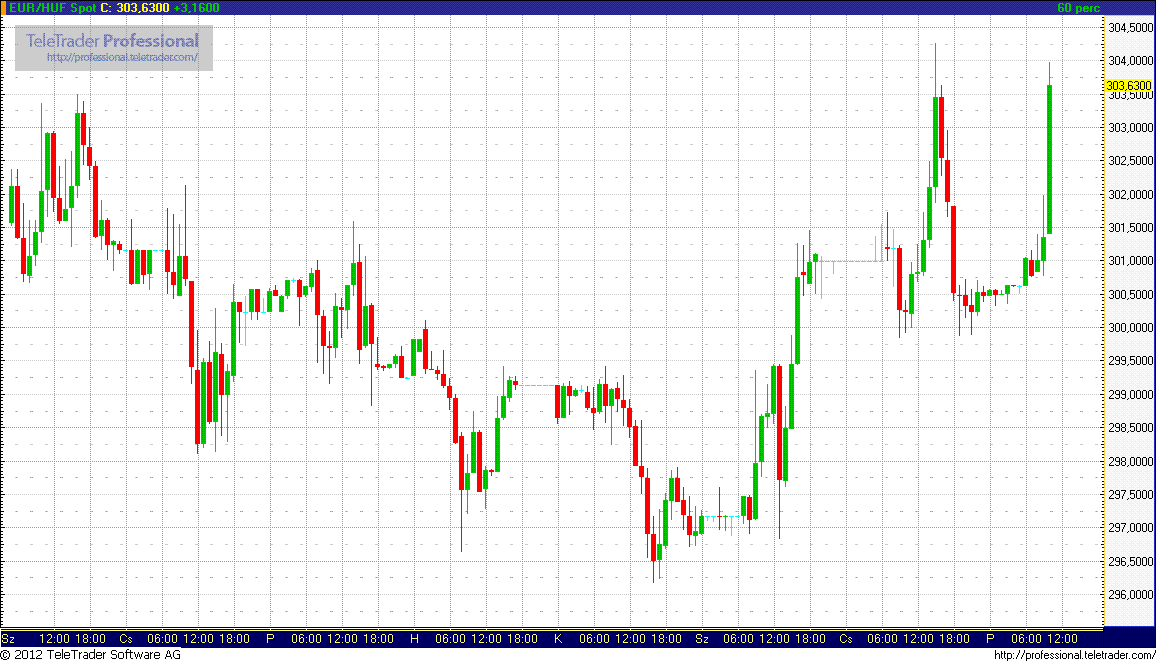The height and width of the screenshot is (664, 1156).
Task: Click the EUR/HUF Spot chart title
Action: 52,7
